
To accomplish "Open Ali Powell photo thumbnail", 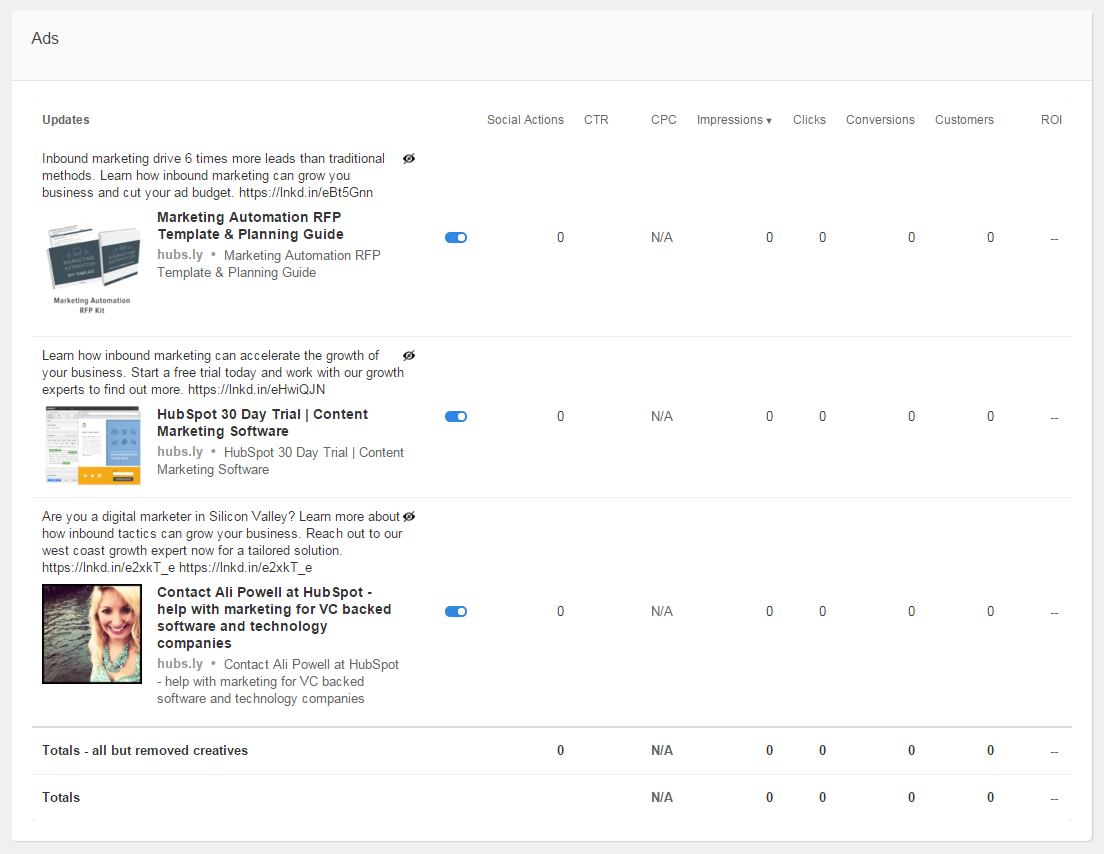I will pos(92,634).
